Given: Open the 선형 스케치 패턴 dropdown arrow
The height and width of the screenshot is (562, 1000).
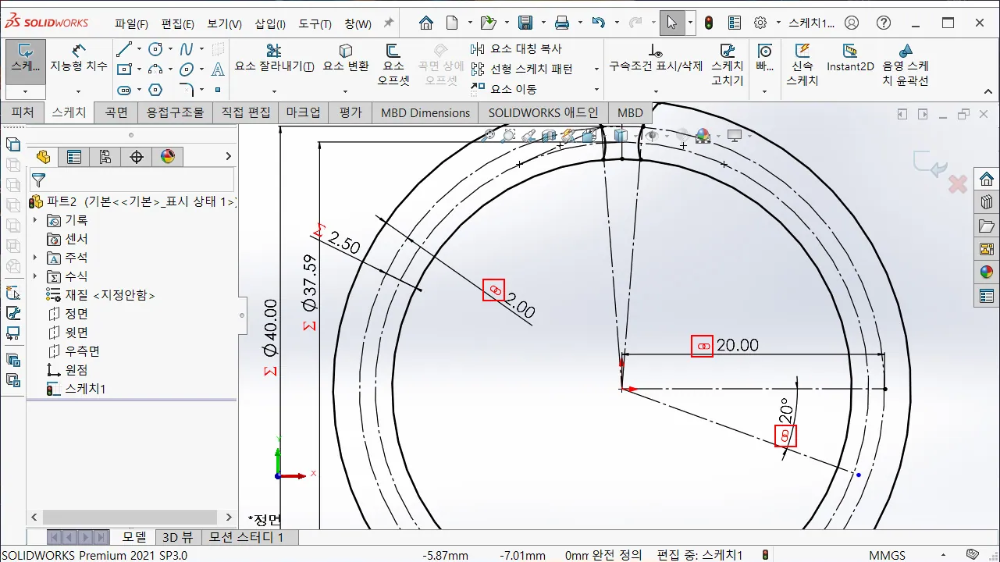Looking at the screenshot, I should [596, 69].
